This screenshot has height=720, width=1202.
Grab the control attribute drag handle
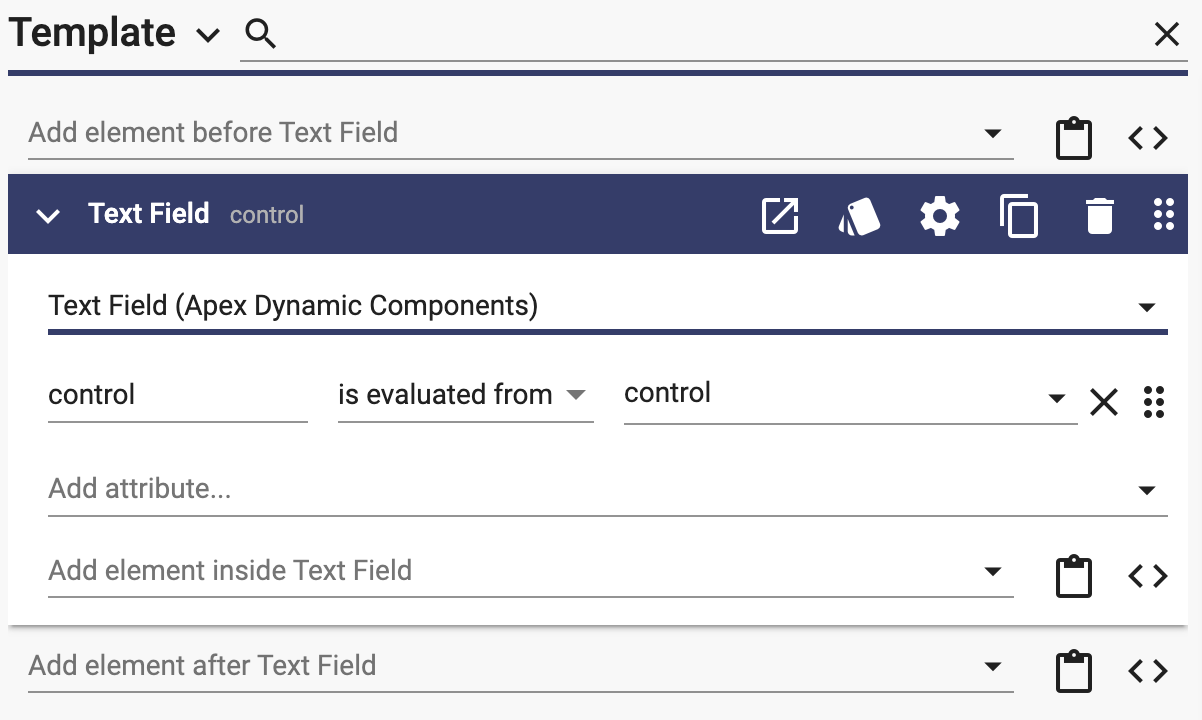[x=1153, y=402]
